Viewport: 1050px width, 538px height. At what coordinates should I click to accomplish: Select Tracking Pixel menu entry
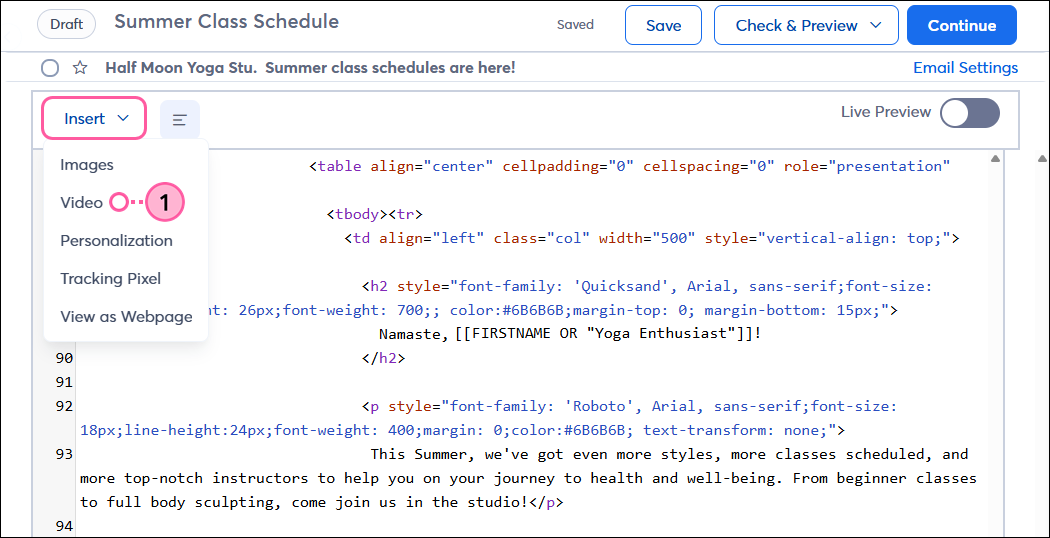[x=110, y=279]
